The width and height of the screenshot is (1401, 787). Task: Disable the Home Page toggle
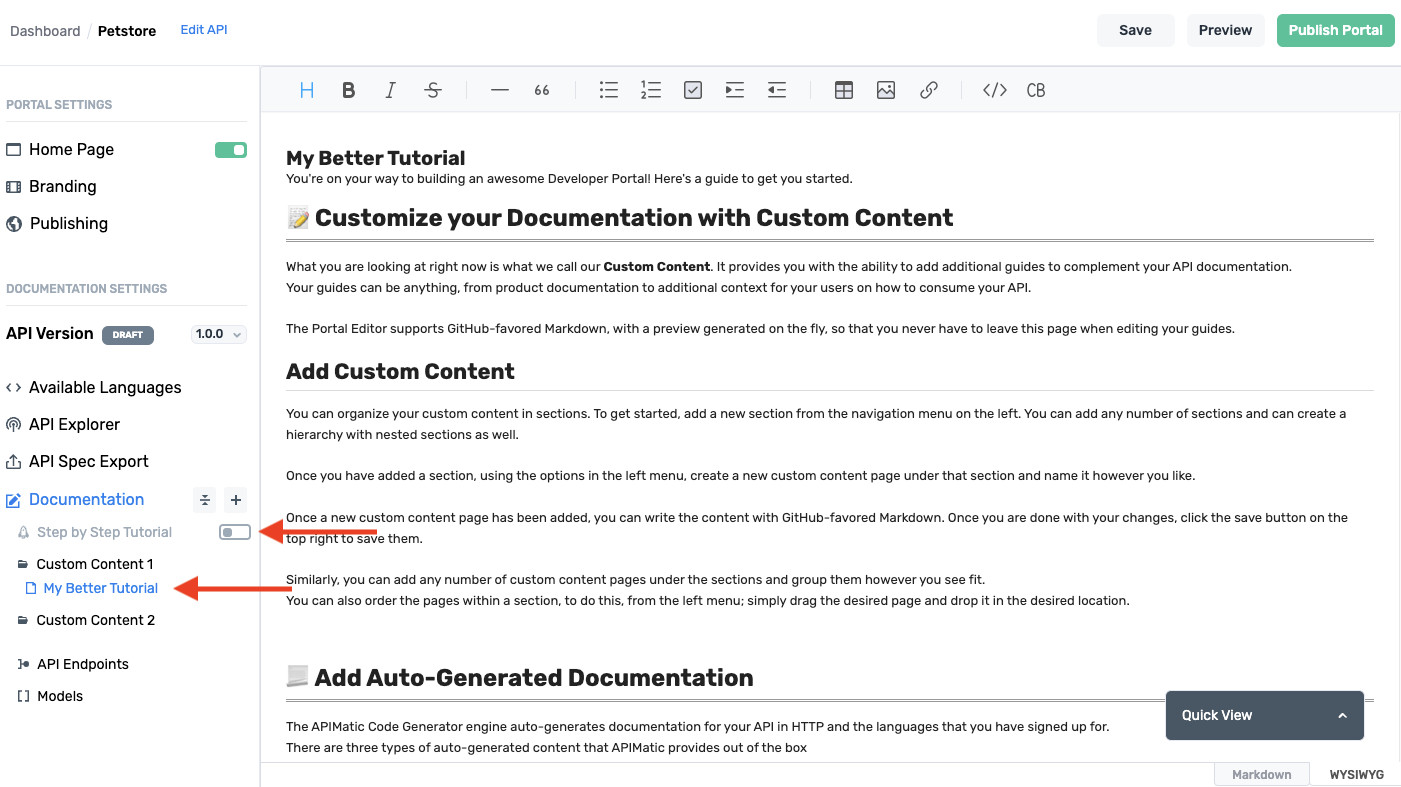[x=231, y=150]
